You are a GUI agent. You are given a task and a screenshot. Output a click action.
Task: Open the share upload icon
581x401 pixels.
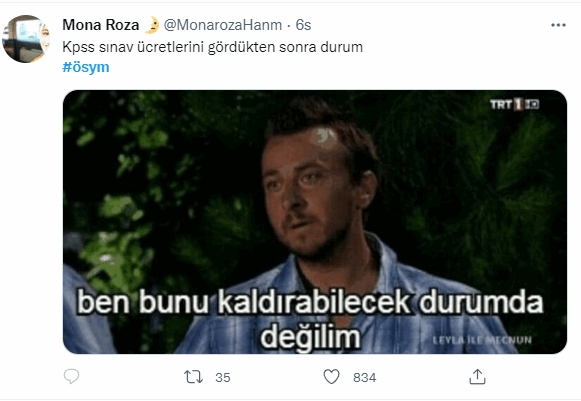click(x=477, y=377)
